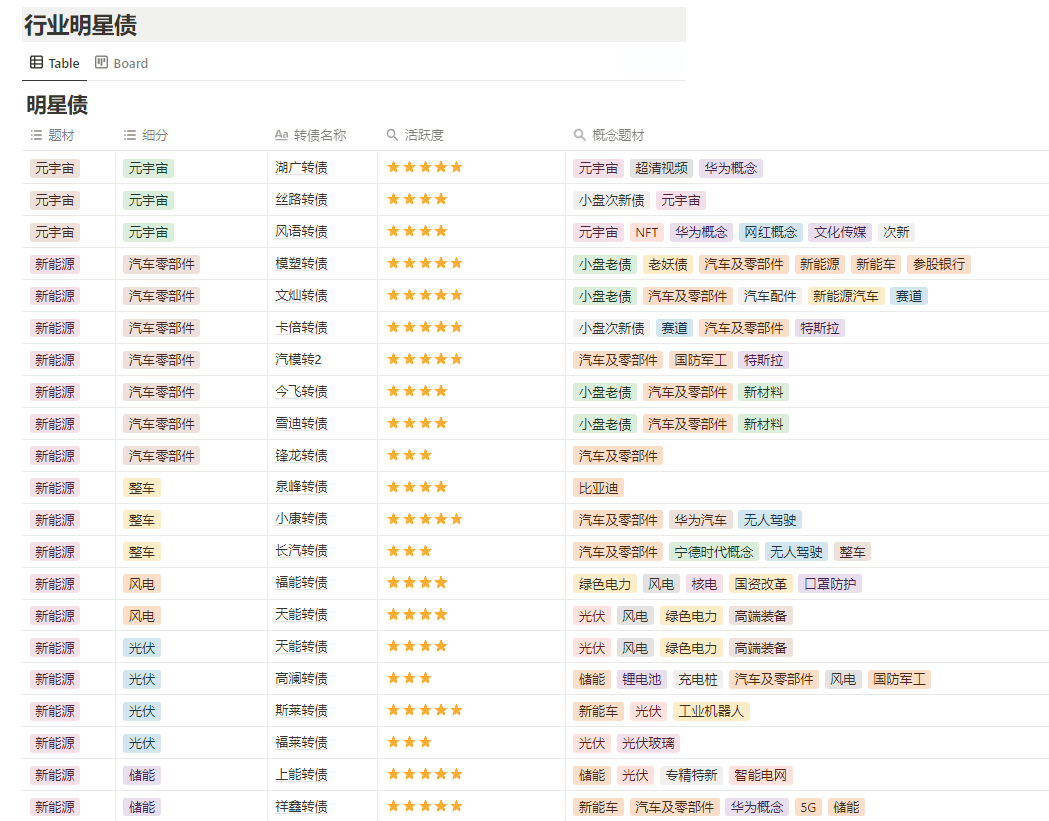Viewport: 1049px width, 821px height.
Task: Click the 题材 column list icon
Action: pyautogui.click(x=36, y=135)
